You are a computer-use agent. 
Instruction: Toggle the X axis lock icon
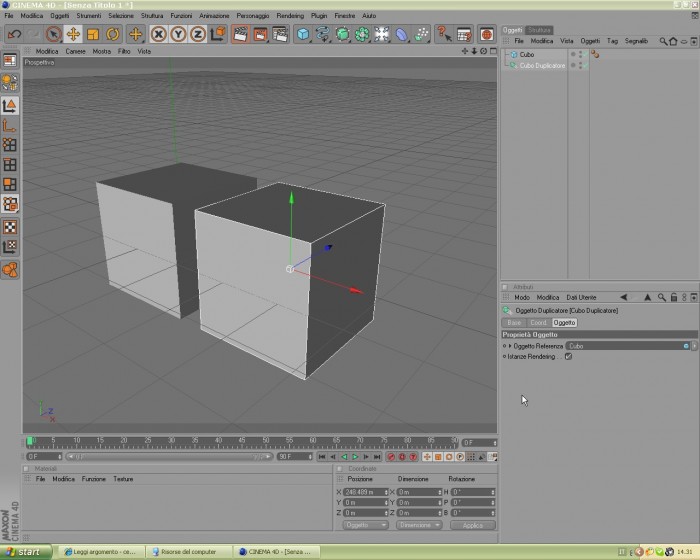pos(158,34)
